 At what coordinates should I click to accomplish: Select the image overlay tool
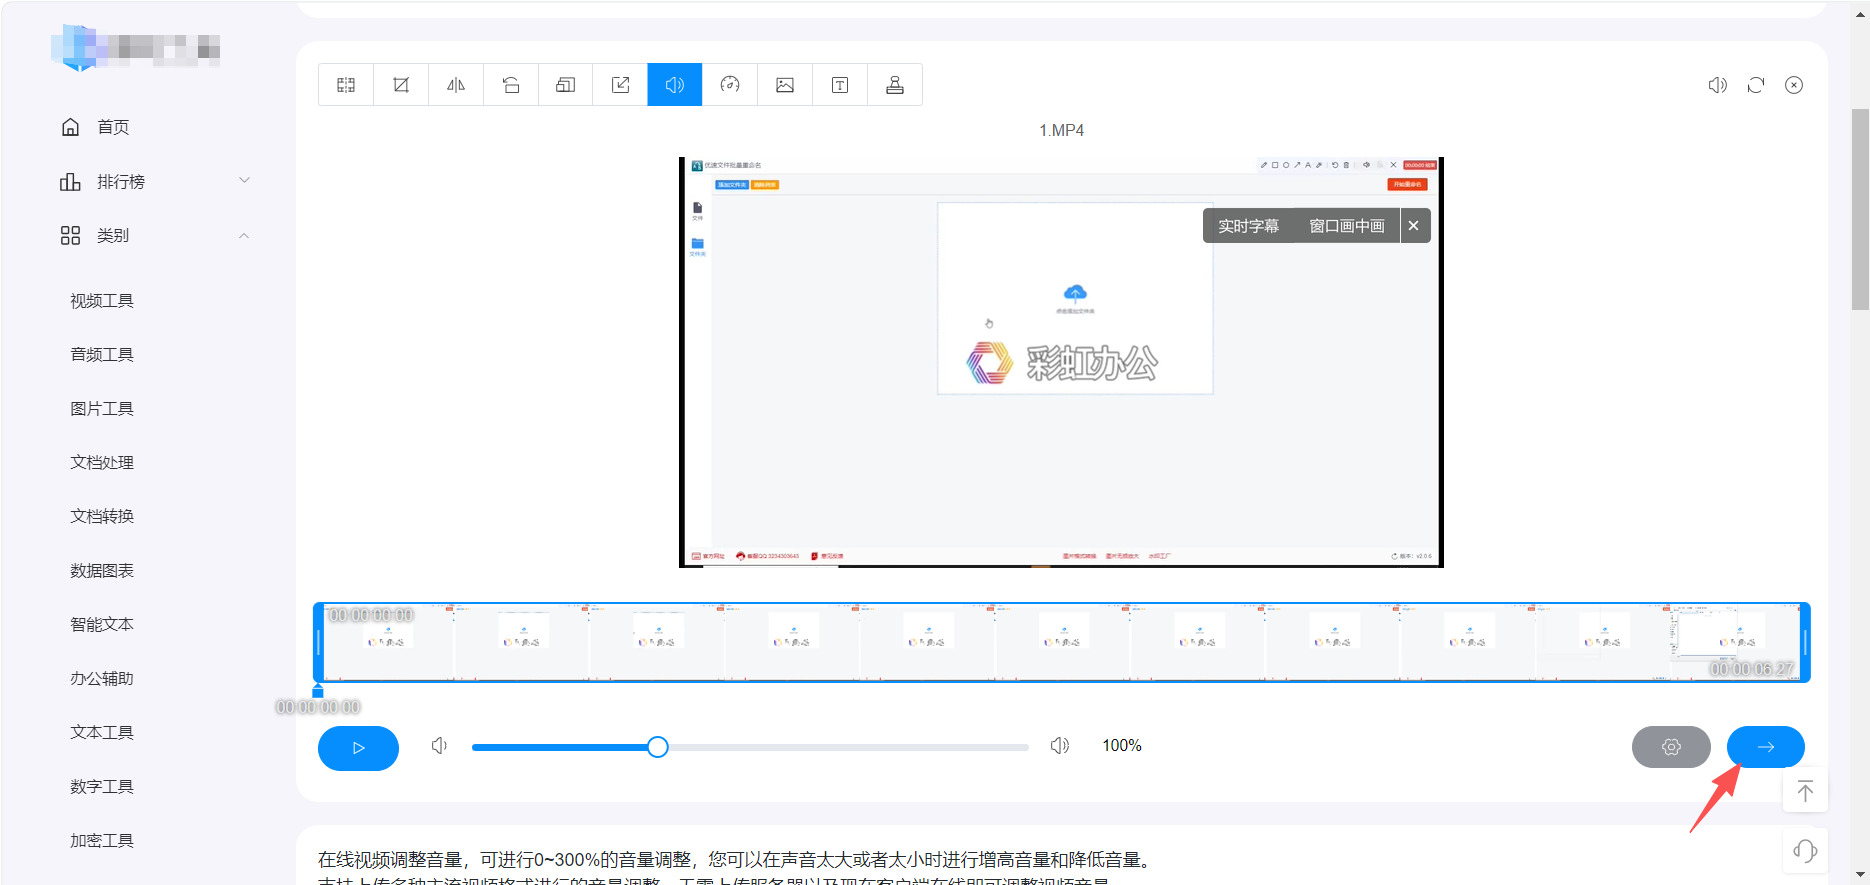tap(785, 85)
